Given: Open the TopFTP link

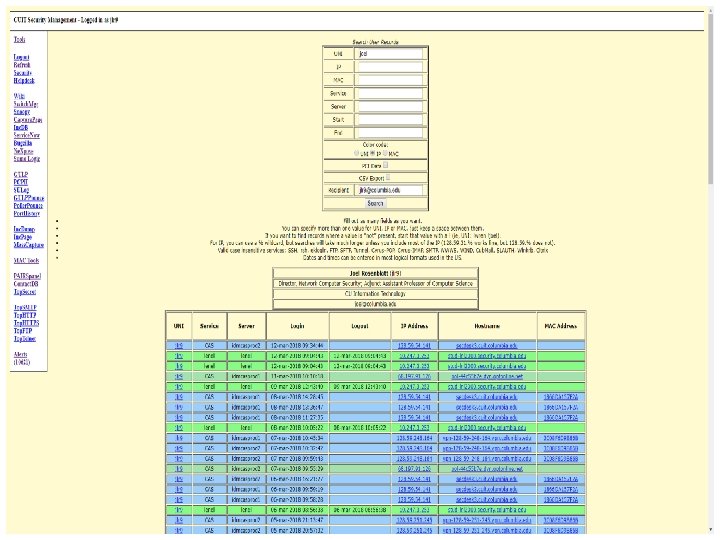Looking at the screenshot, I should coord(23,331).
